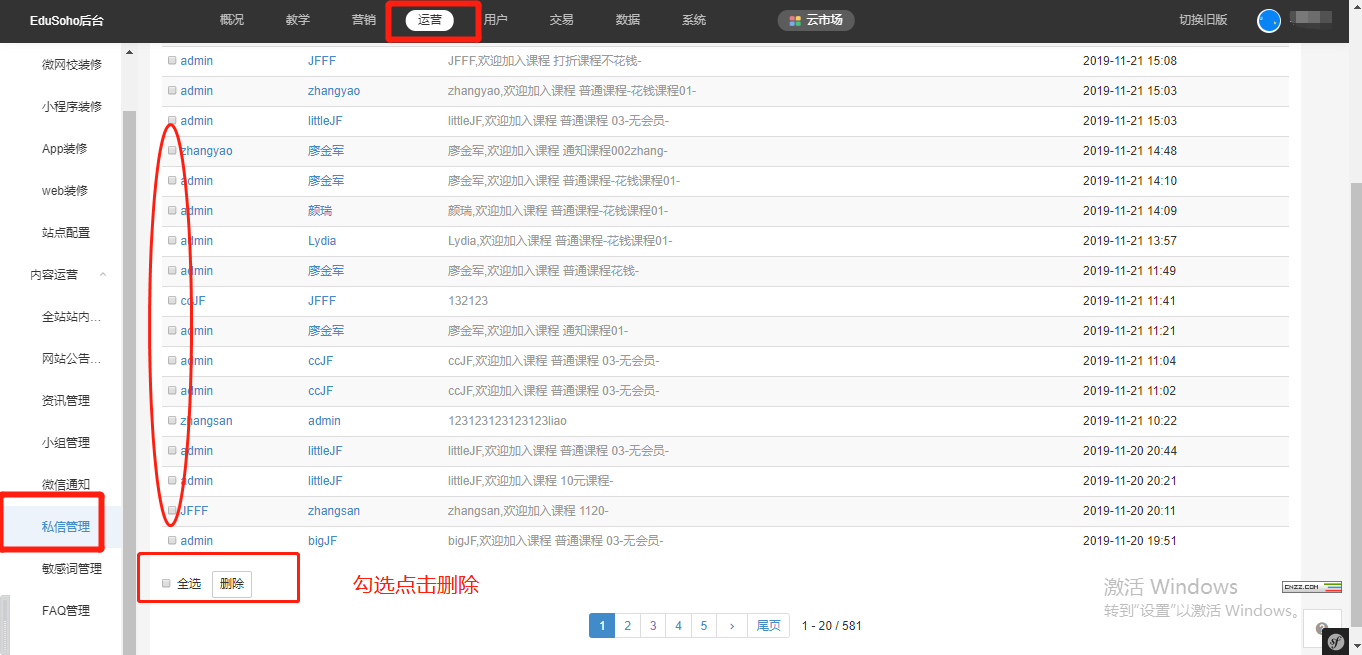The height and width of the screenshot is (655, 1362).
Task: Go to page 3 in pagination
Action: (653, 626)
